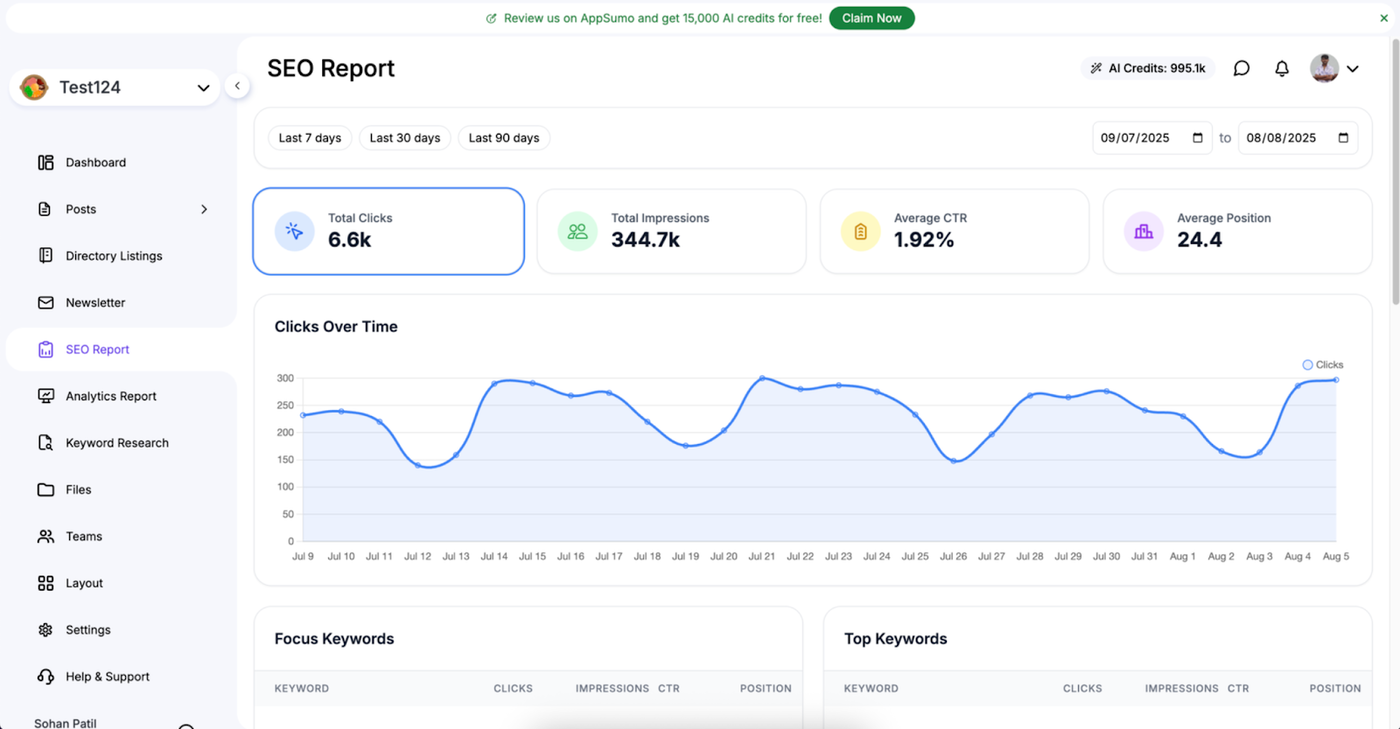Collapse the sidebar with arrow button
The width and height of the screenshot is (1400, 729).
tap(237, 86)
